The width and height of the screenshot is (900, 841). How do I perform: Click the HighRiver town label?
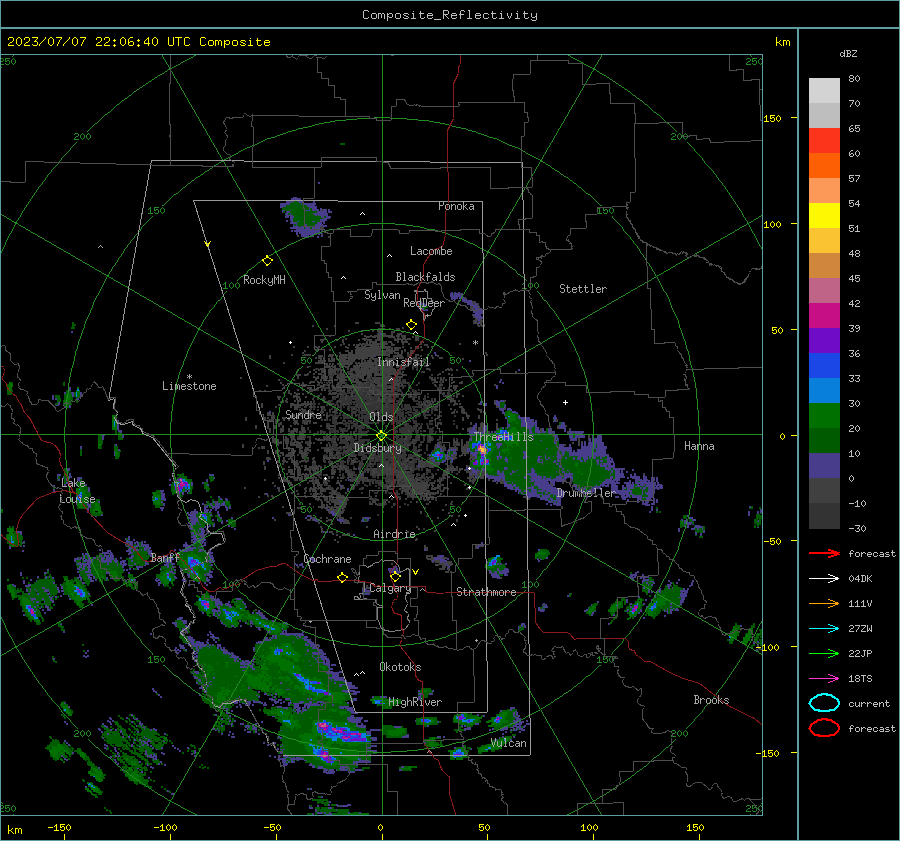[x=415, y=702]
